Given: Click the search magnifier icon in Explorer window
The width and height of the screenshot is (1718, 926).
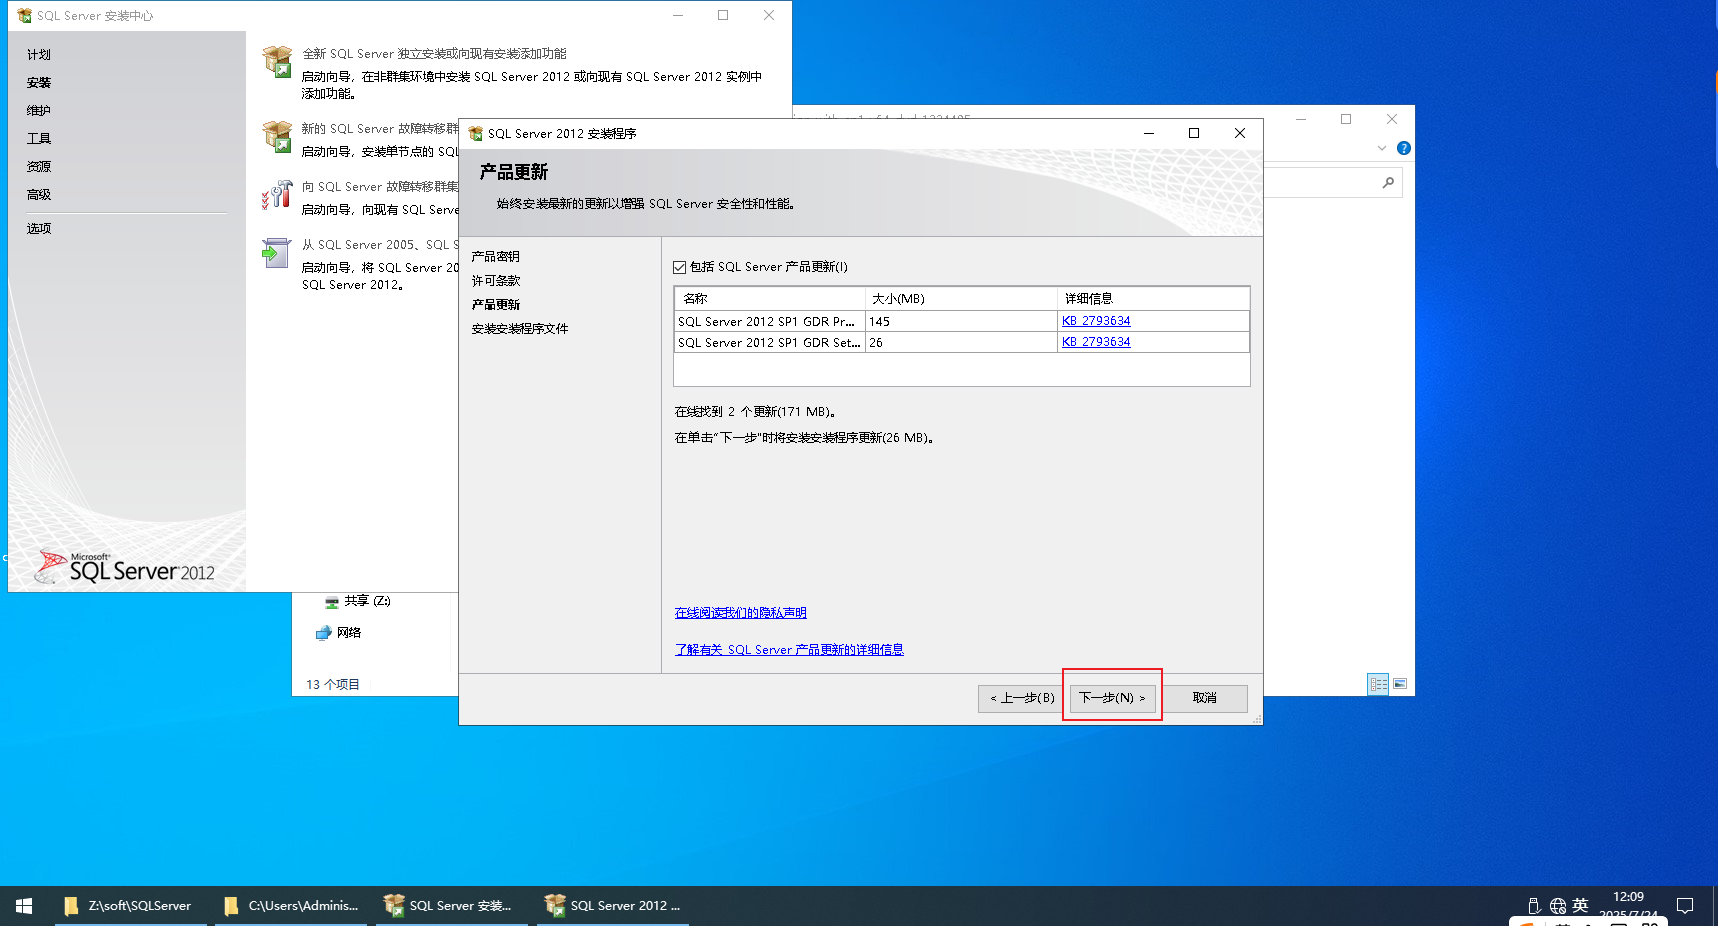Looking at the screenshot, I should [1388, 182].
